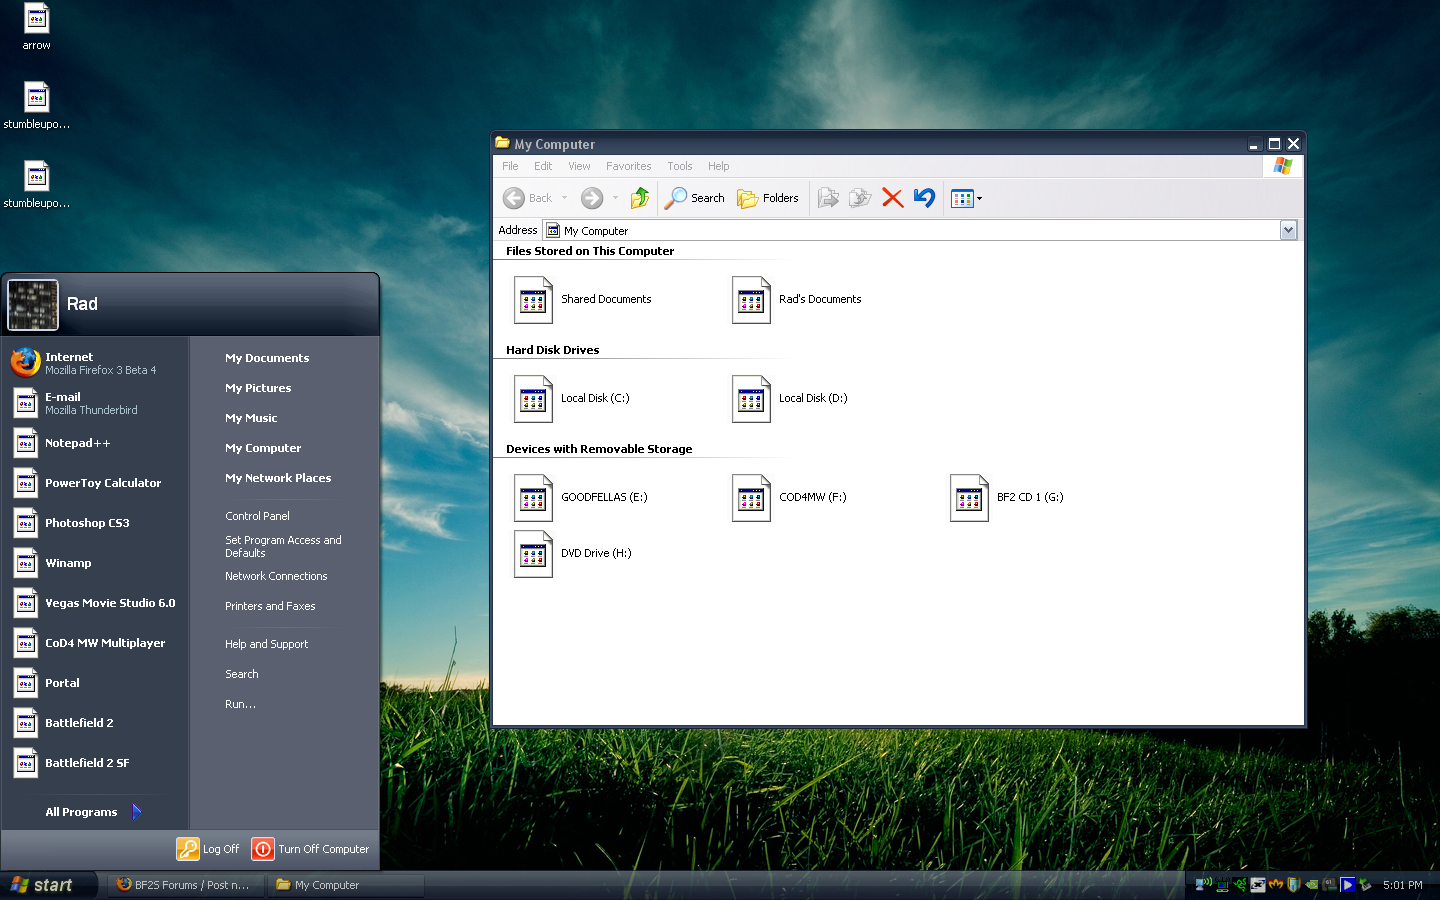The width and height of the screenshot is (1440, 900).
Task: Click the red X Delete toolbar icon
Action: coord(893,198)
